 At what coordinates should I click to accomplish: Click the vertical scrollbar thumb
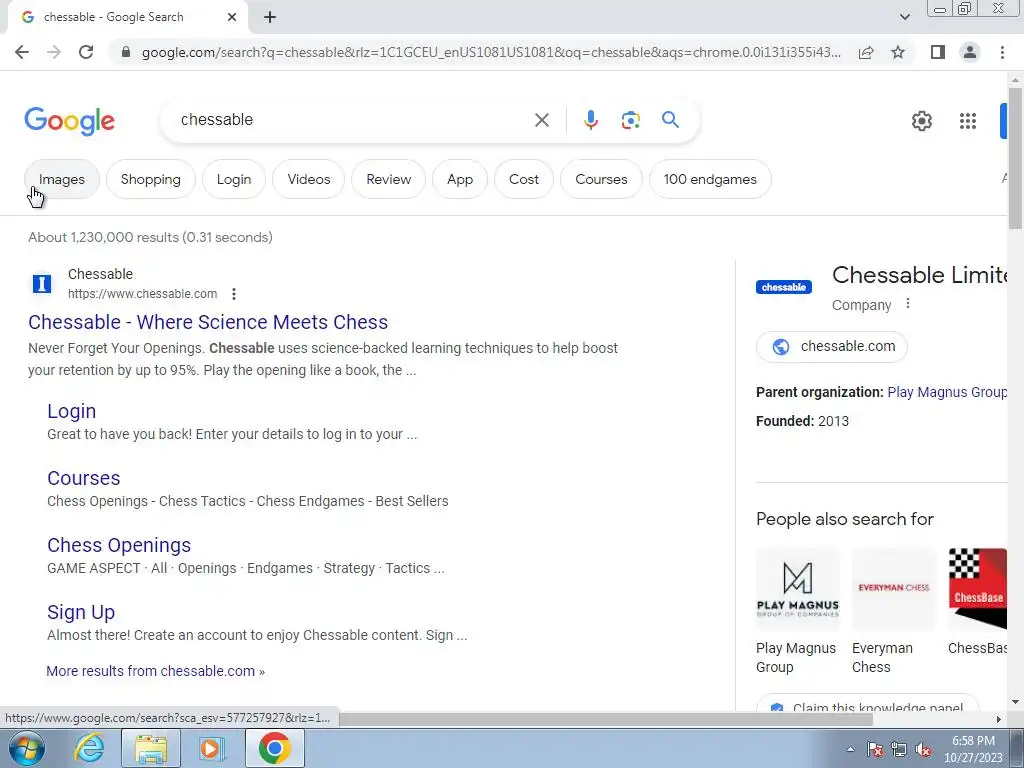click(x=1015, y=157)
